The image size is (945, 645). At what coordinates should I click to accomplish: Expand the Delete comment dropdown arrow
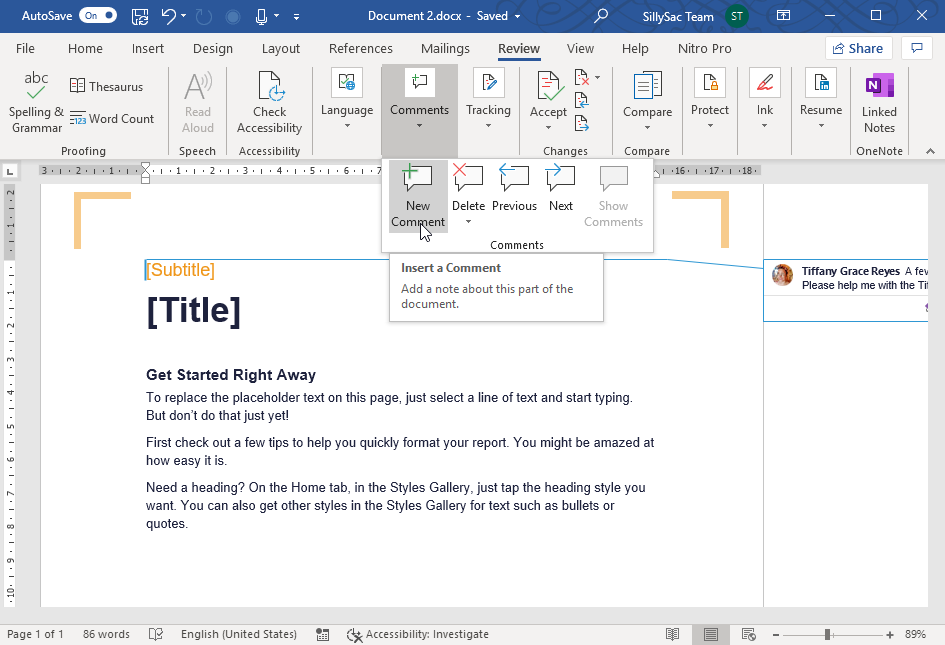468,222
